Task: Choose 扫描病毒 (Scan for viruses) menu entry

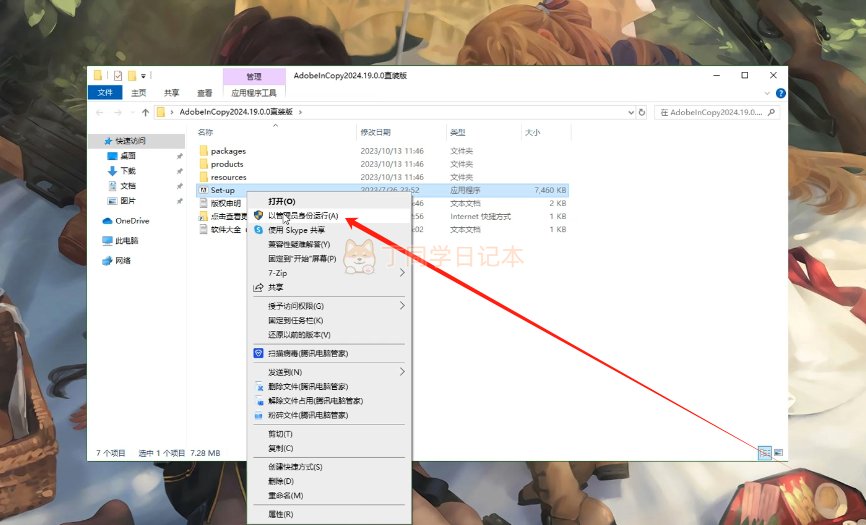Action: pyautogui.click(x=308, y=353)
